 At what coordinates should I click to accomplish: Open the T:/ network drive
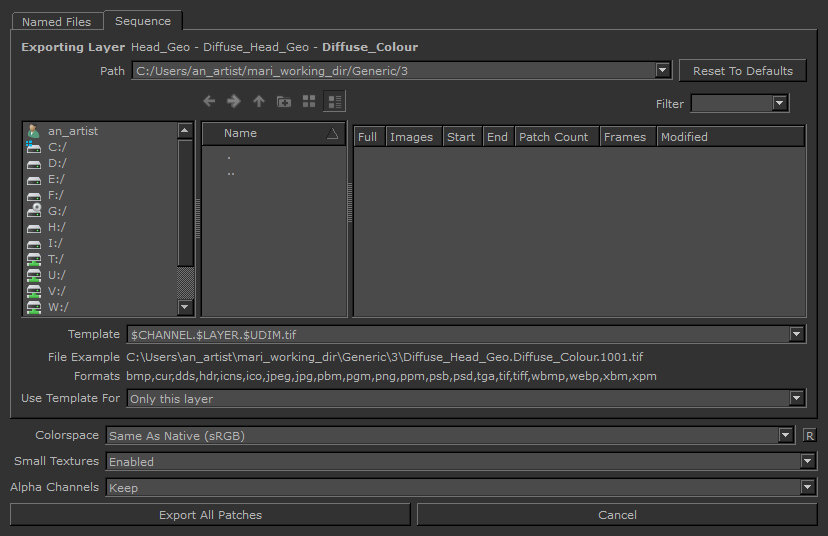[x=56, y=259]
